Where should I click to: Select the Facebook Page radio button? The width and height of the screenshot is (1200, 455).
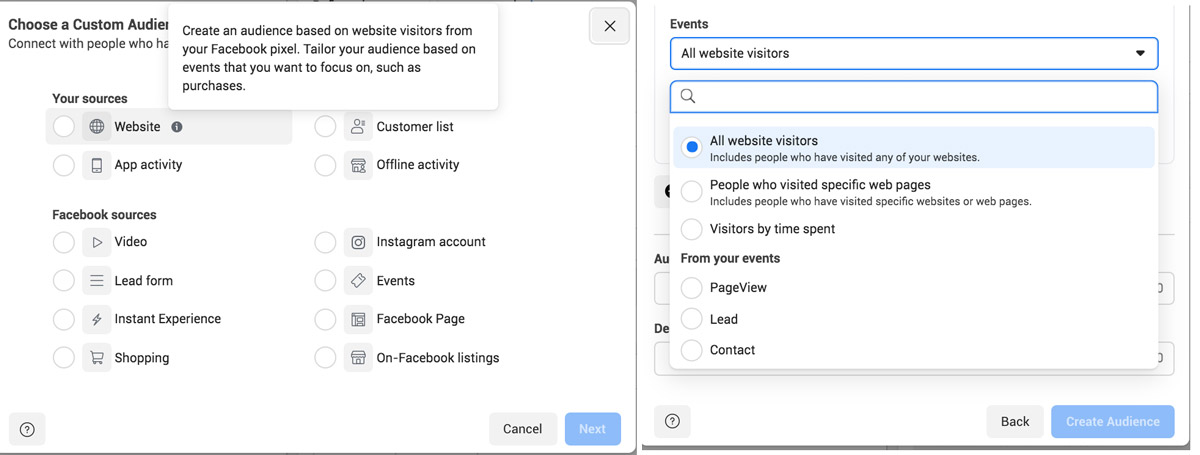coord(325,319)
